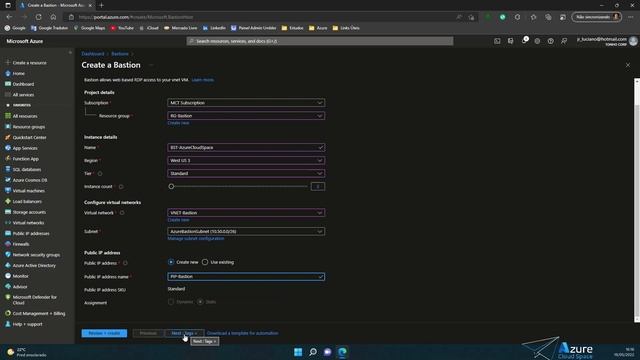640x360 pixels.
Task: Open Storage accounts in sidebar
Action: tap(29, 212)
